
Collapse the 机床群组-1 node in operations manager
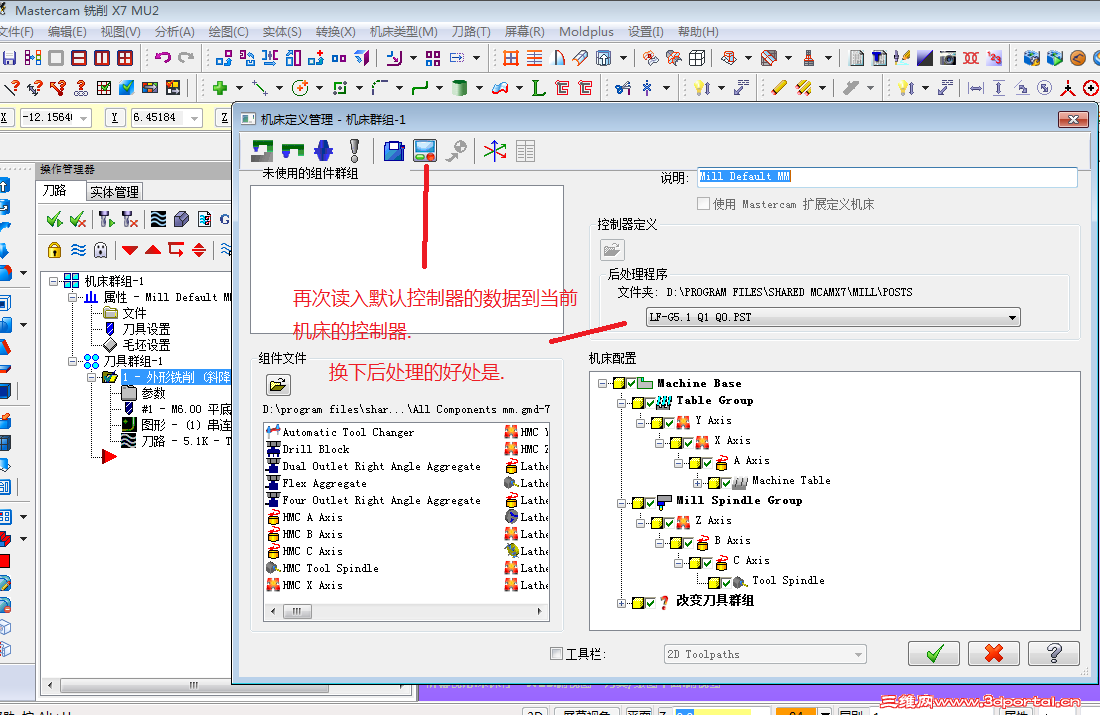click(x=53, y=281)
